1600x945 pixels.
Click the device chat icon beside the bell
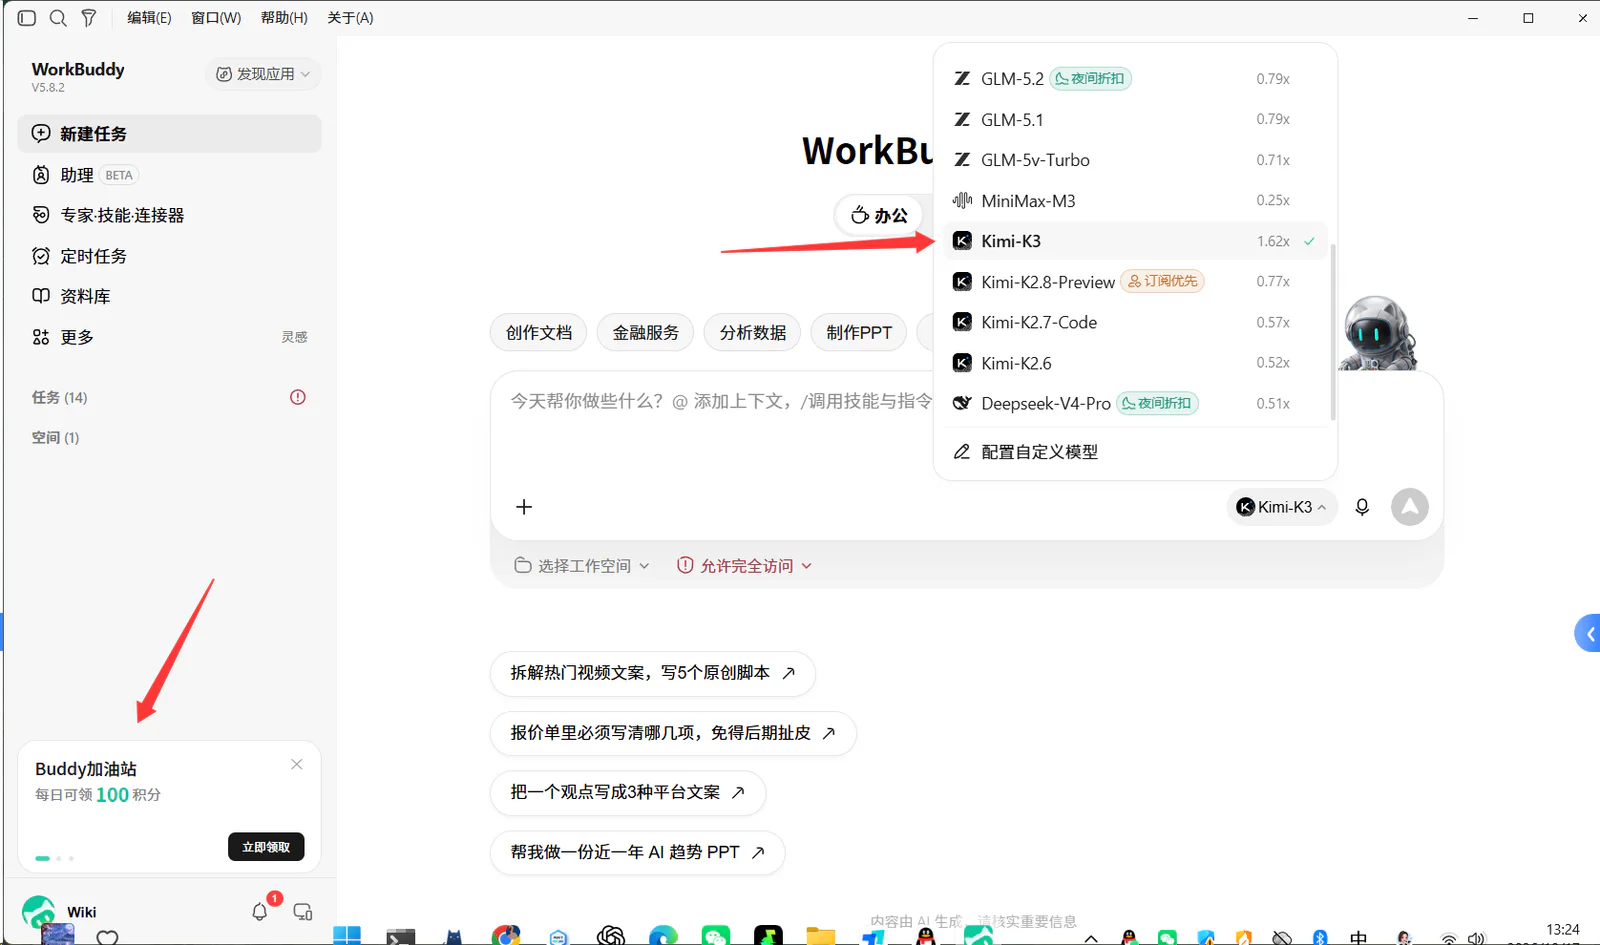pyautogui.click(x=303, y=911)
